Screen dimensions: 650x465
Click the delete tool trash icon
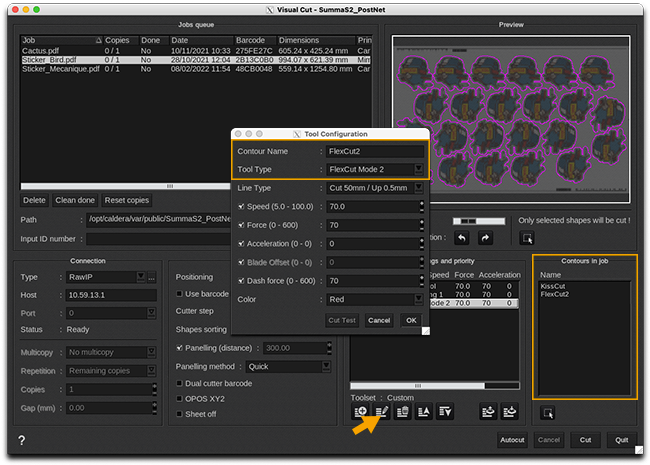pyautogui.click(x=402, y=412)
